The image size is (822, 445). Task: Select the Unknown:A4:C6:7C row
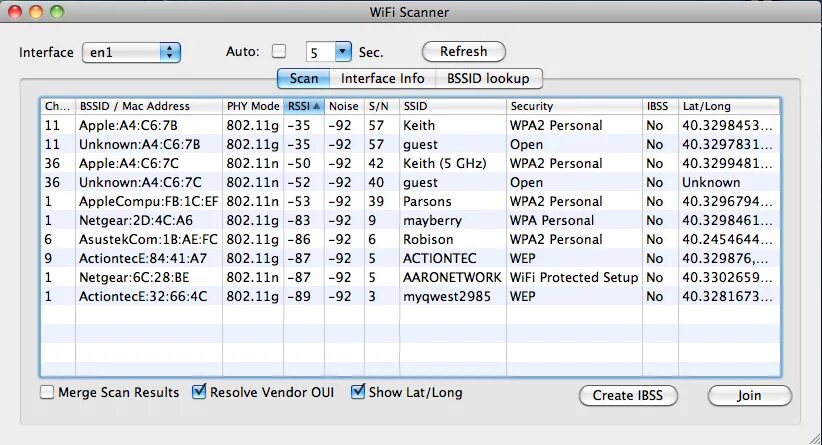coord(410,182)
